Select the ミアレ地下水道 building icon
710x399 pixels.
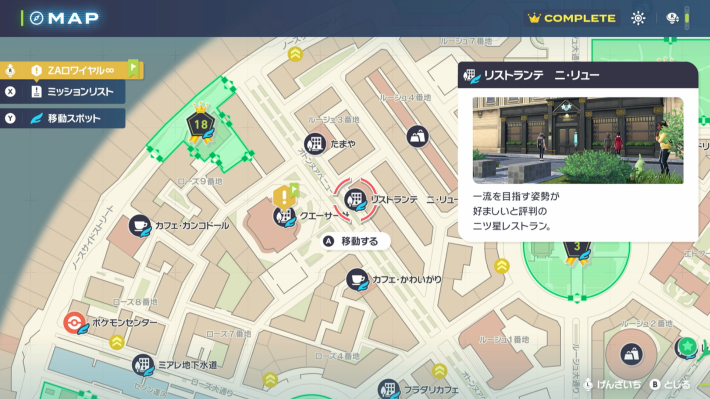pyautogui.click(x=143, y=365)
